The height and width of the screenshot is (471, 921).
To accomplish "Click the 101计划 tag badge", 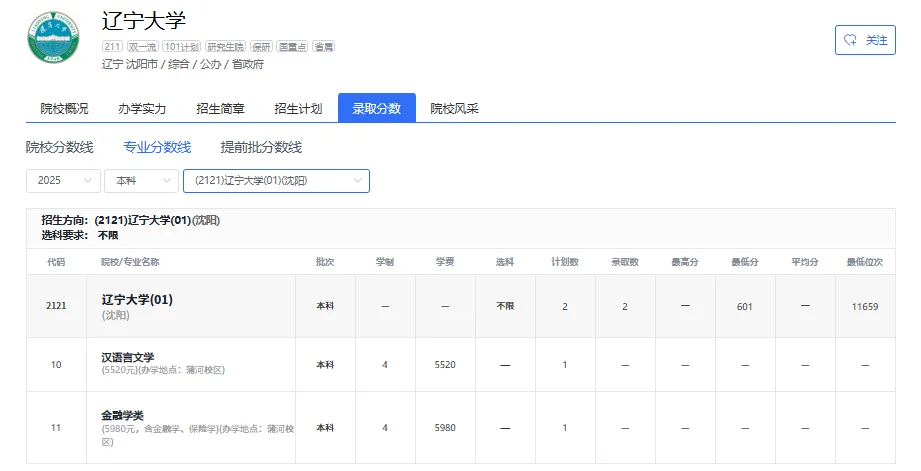I will 181,46.
